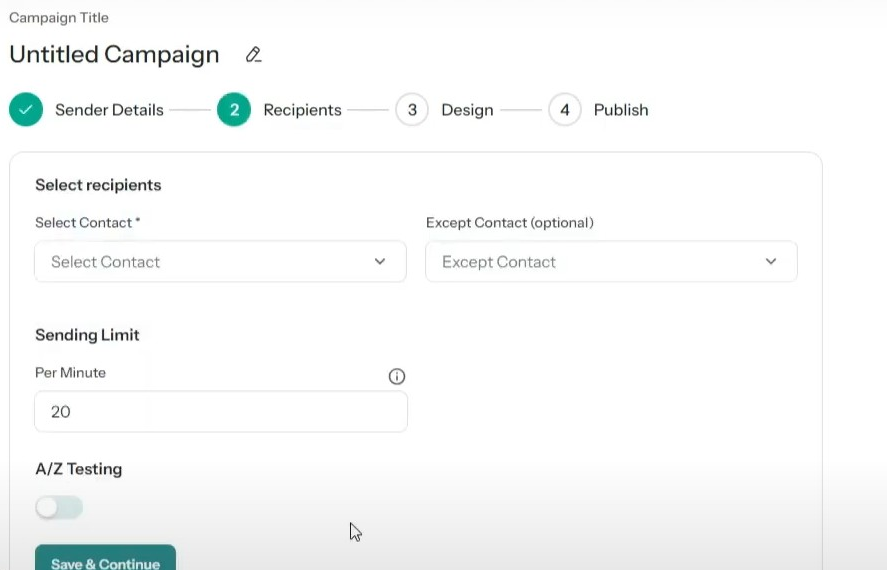Viewport: 887px width, 570px height.
Task: Click the Untitled Campaign title text
Action: pyautogui.click(x=114, y=55)
